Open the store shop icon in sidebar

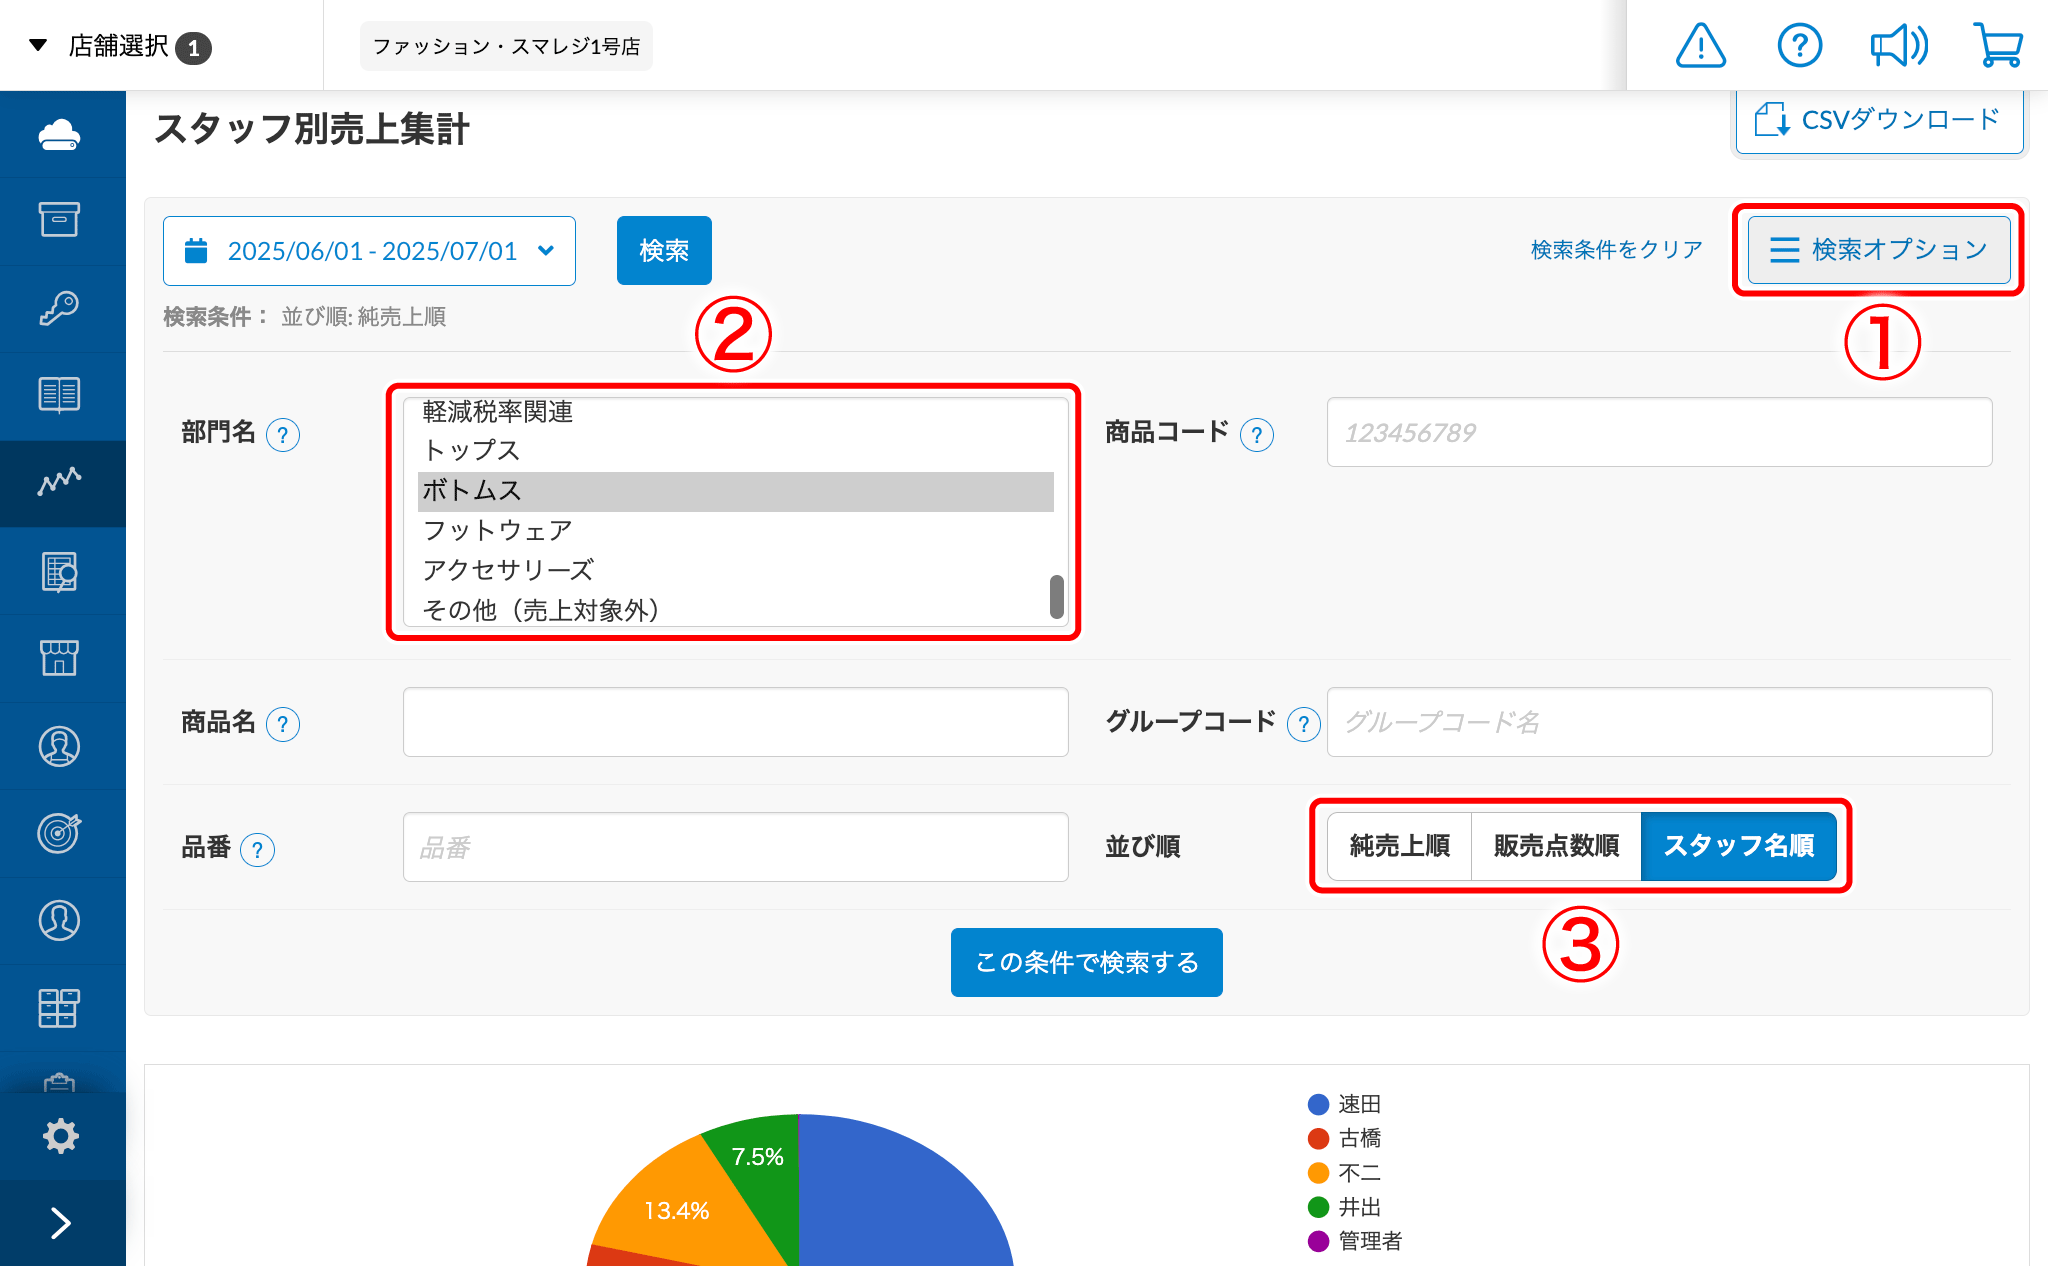pos(60,658)
